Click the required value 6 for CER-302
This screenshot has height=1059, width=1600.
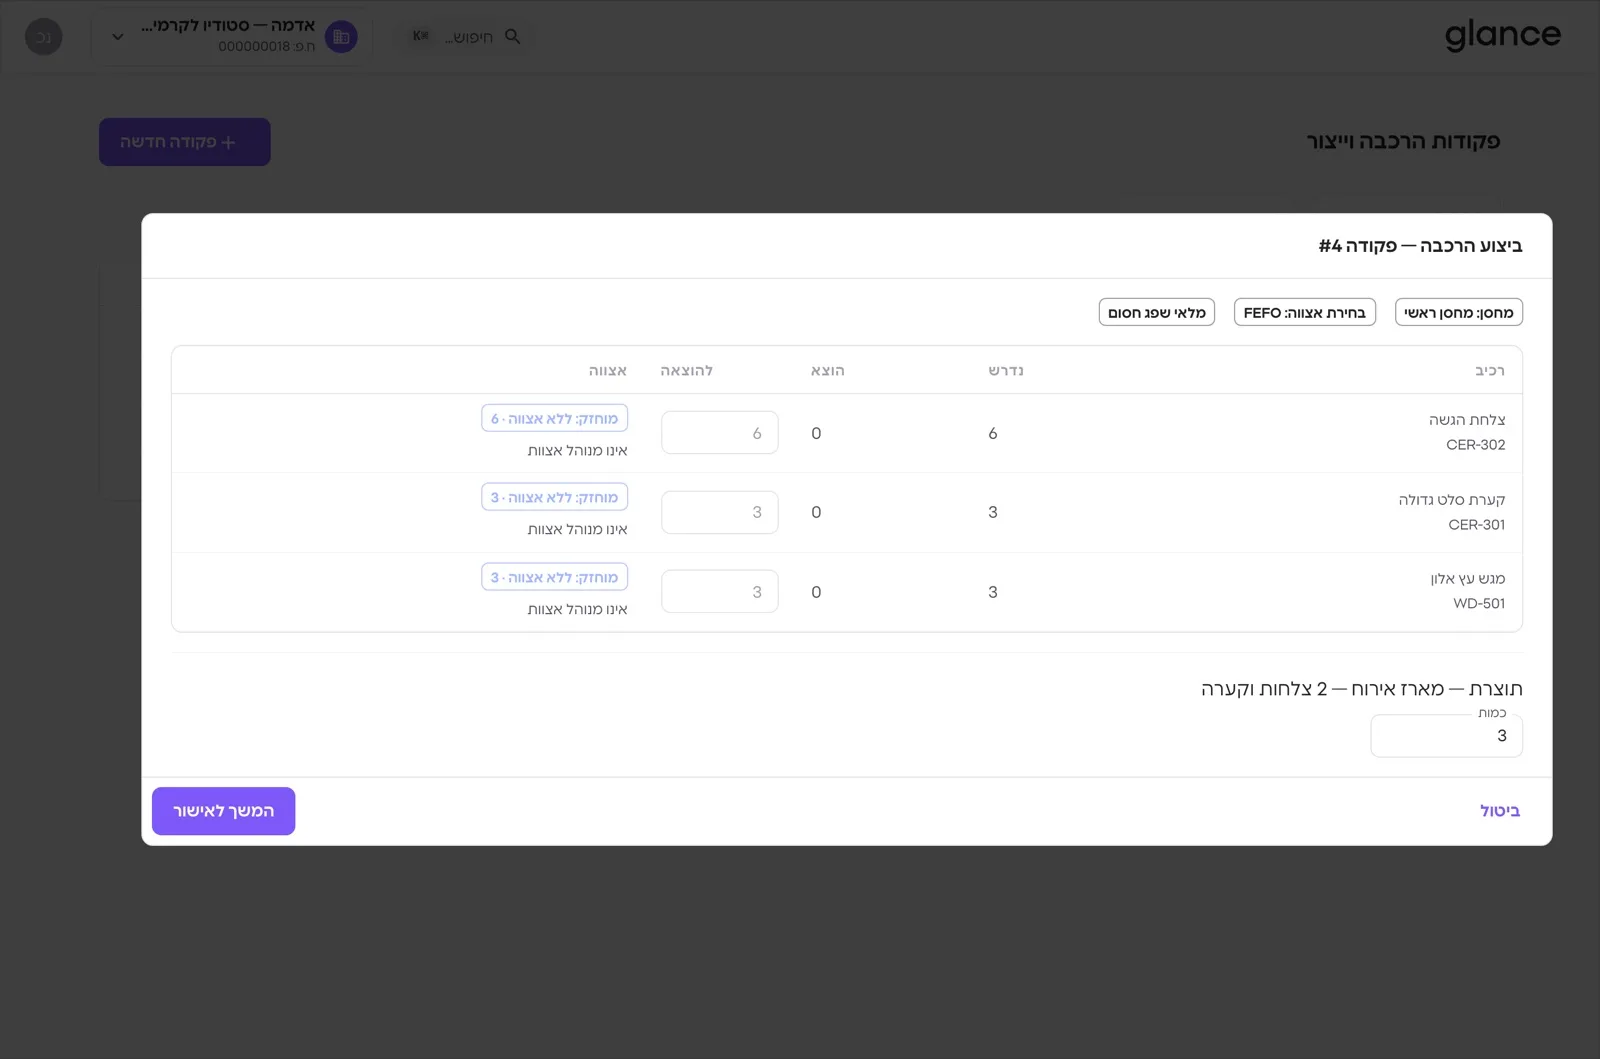point(993,433)
